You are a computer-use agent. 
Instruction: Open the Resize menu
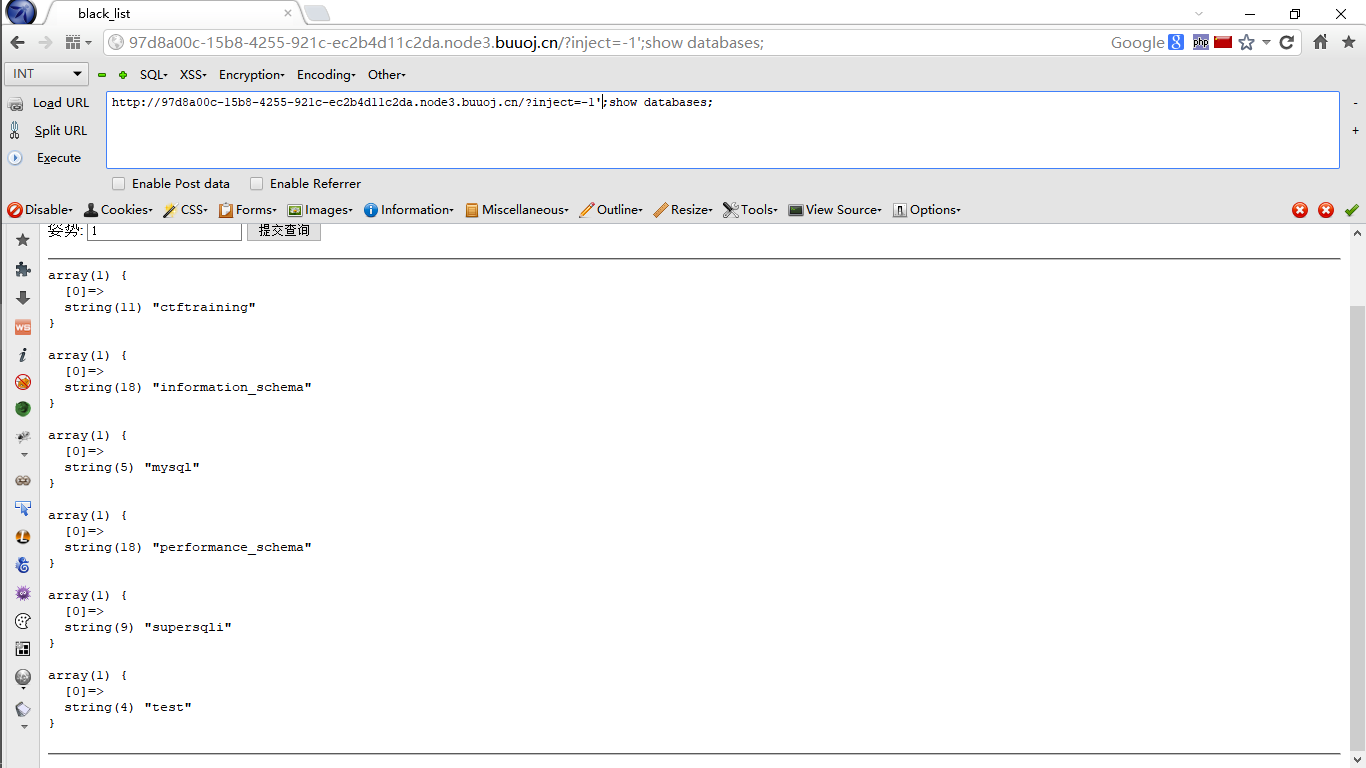click(x=683, y=210)
